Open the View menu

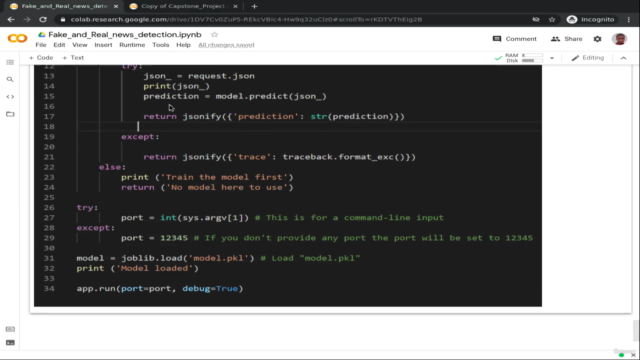point(80,45)
